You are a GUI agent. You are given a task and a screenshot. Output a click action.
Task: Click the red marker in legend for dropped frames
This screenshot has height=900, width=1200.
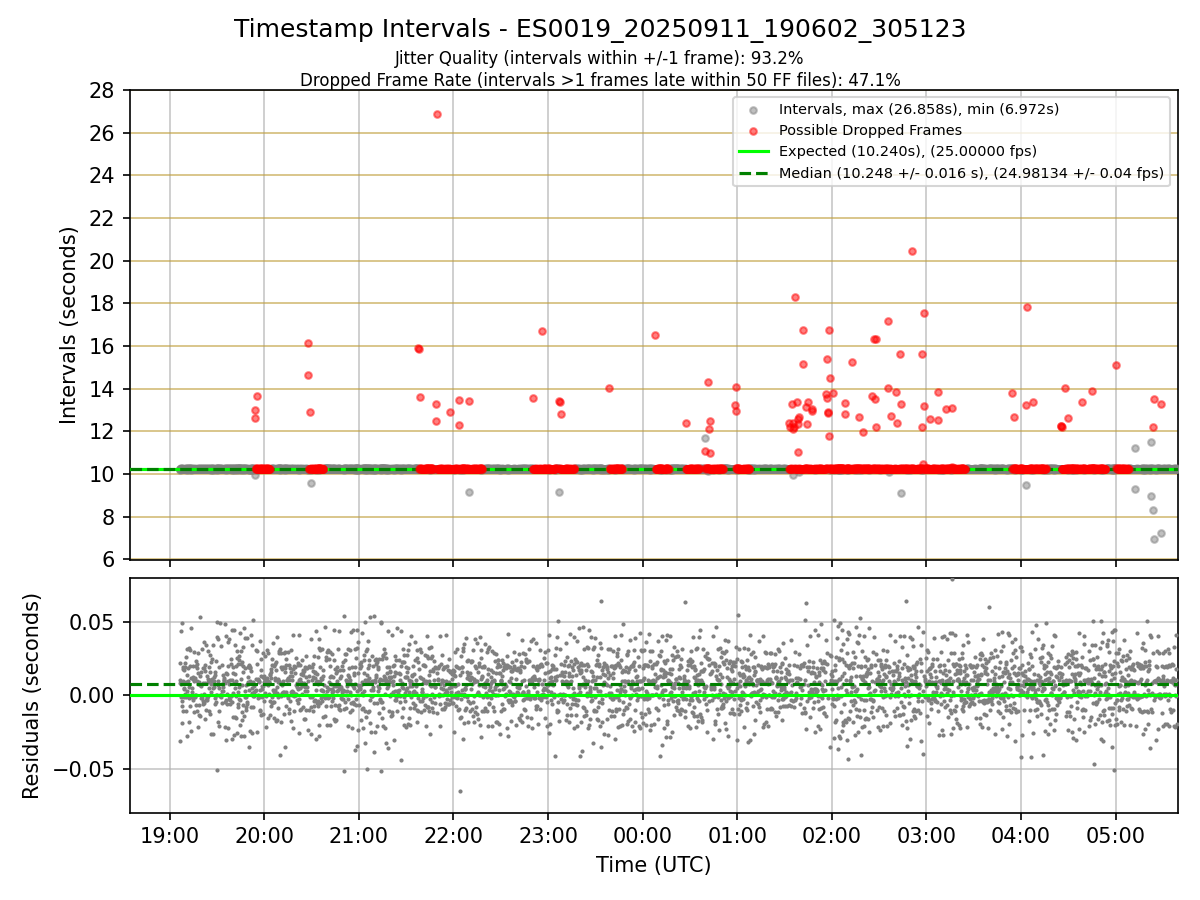pos(754,130)
